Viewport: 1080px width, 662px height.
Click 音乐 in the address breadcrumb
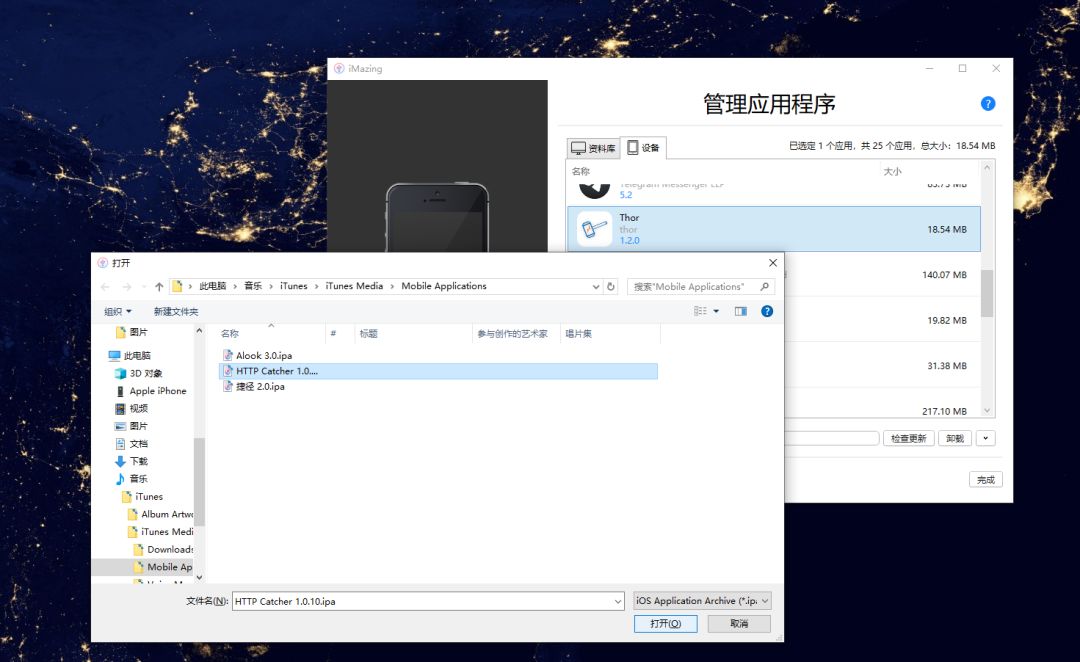253,286
